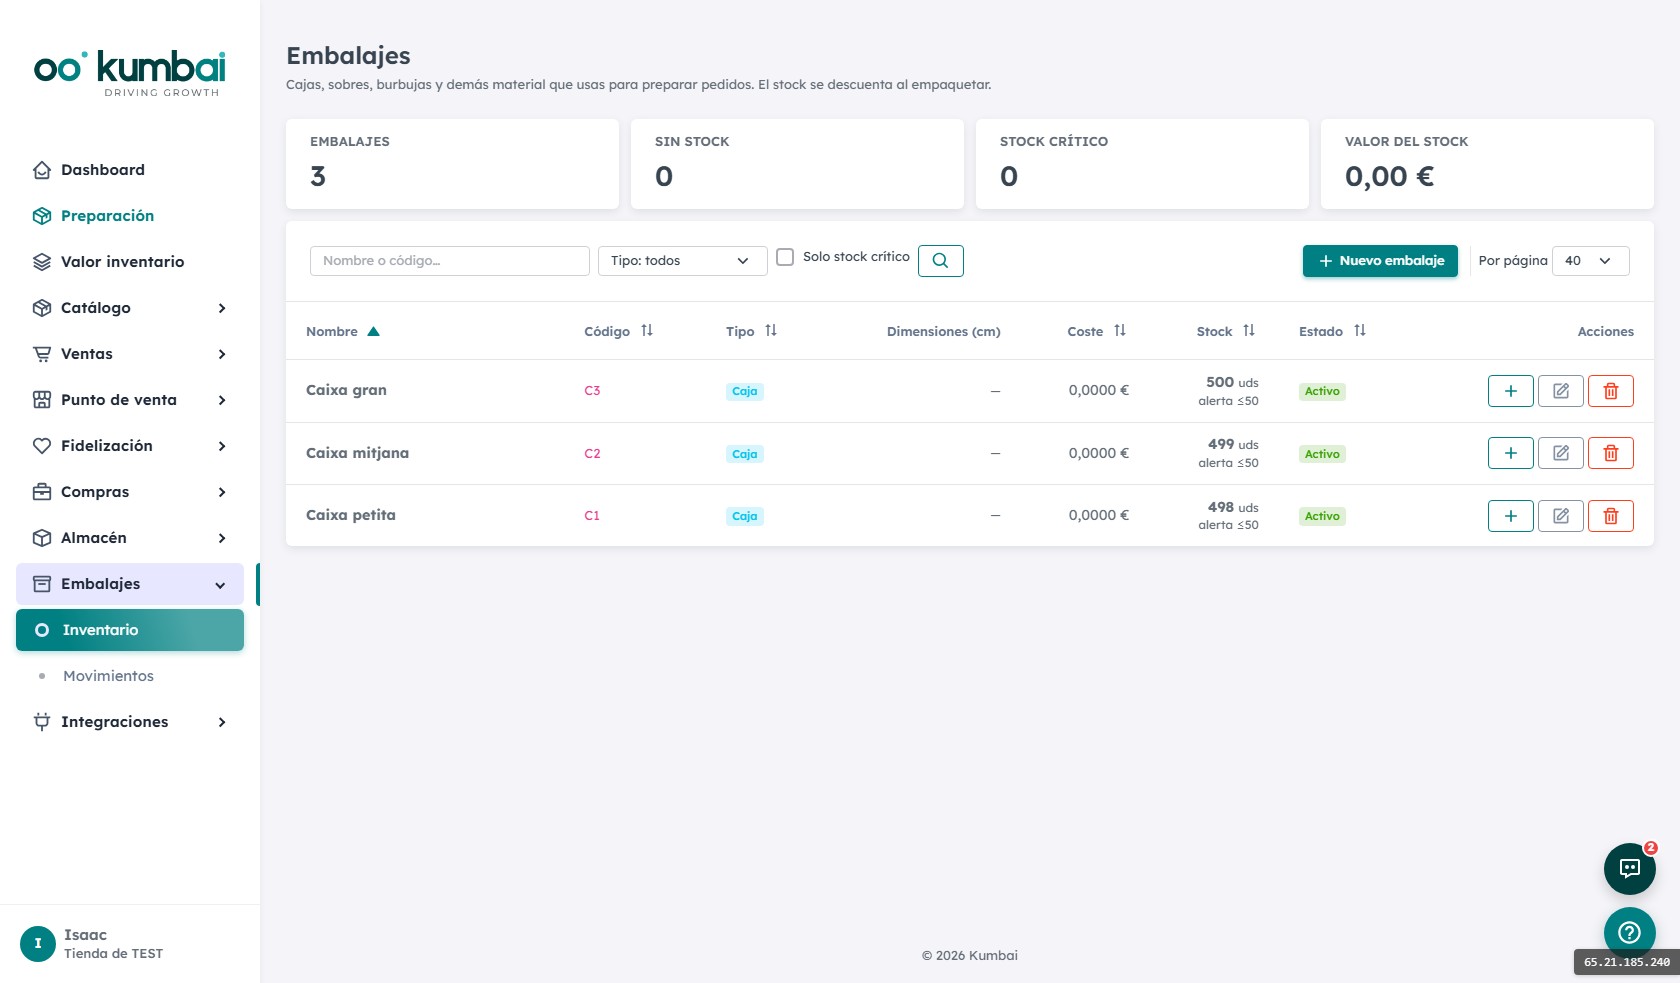Delete Caixa gran with trash icon
The image size is (1680, 983).
(1610, 391)
